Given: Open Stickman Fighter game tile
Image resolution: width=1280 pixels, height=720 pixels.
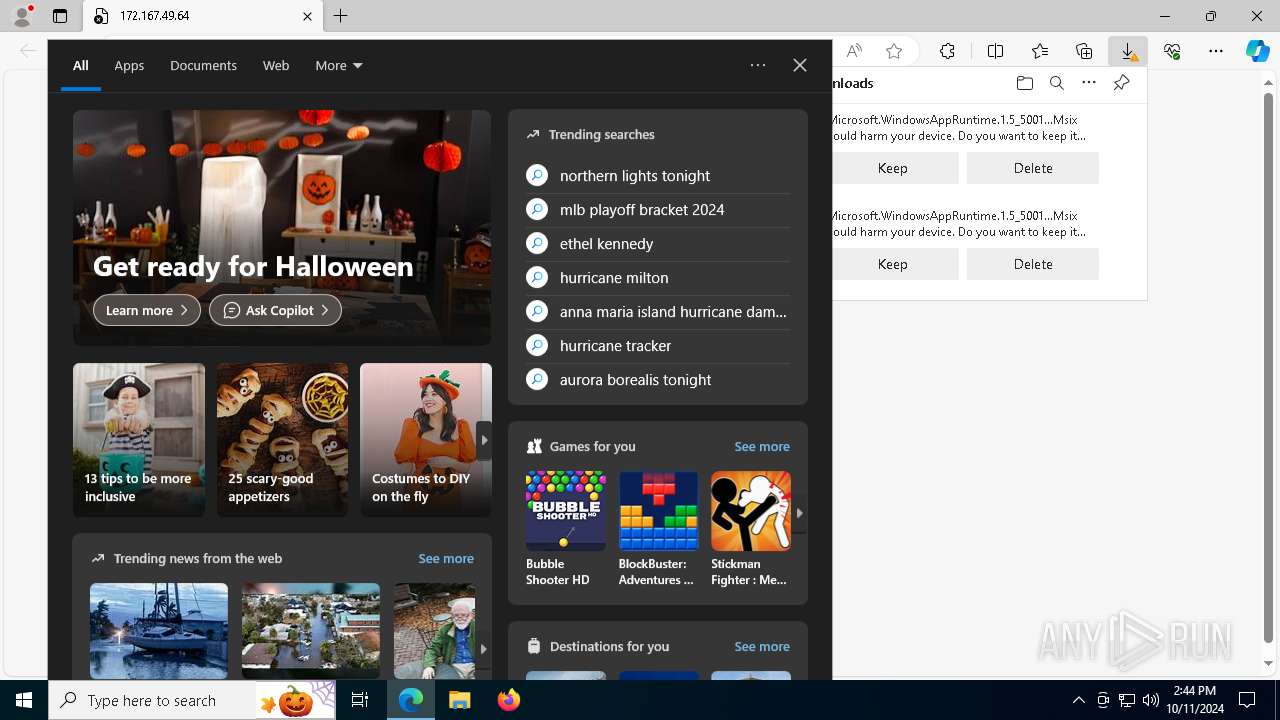Looking at the screenshot, I should coord(750,529).
